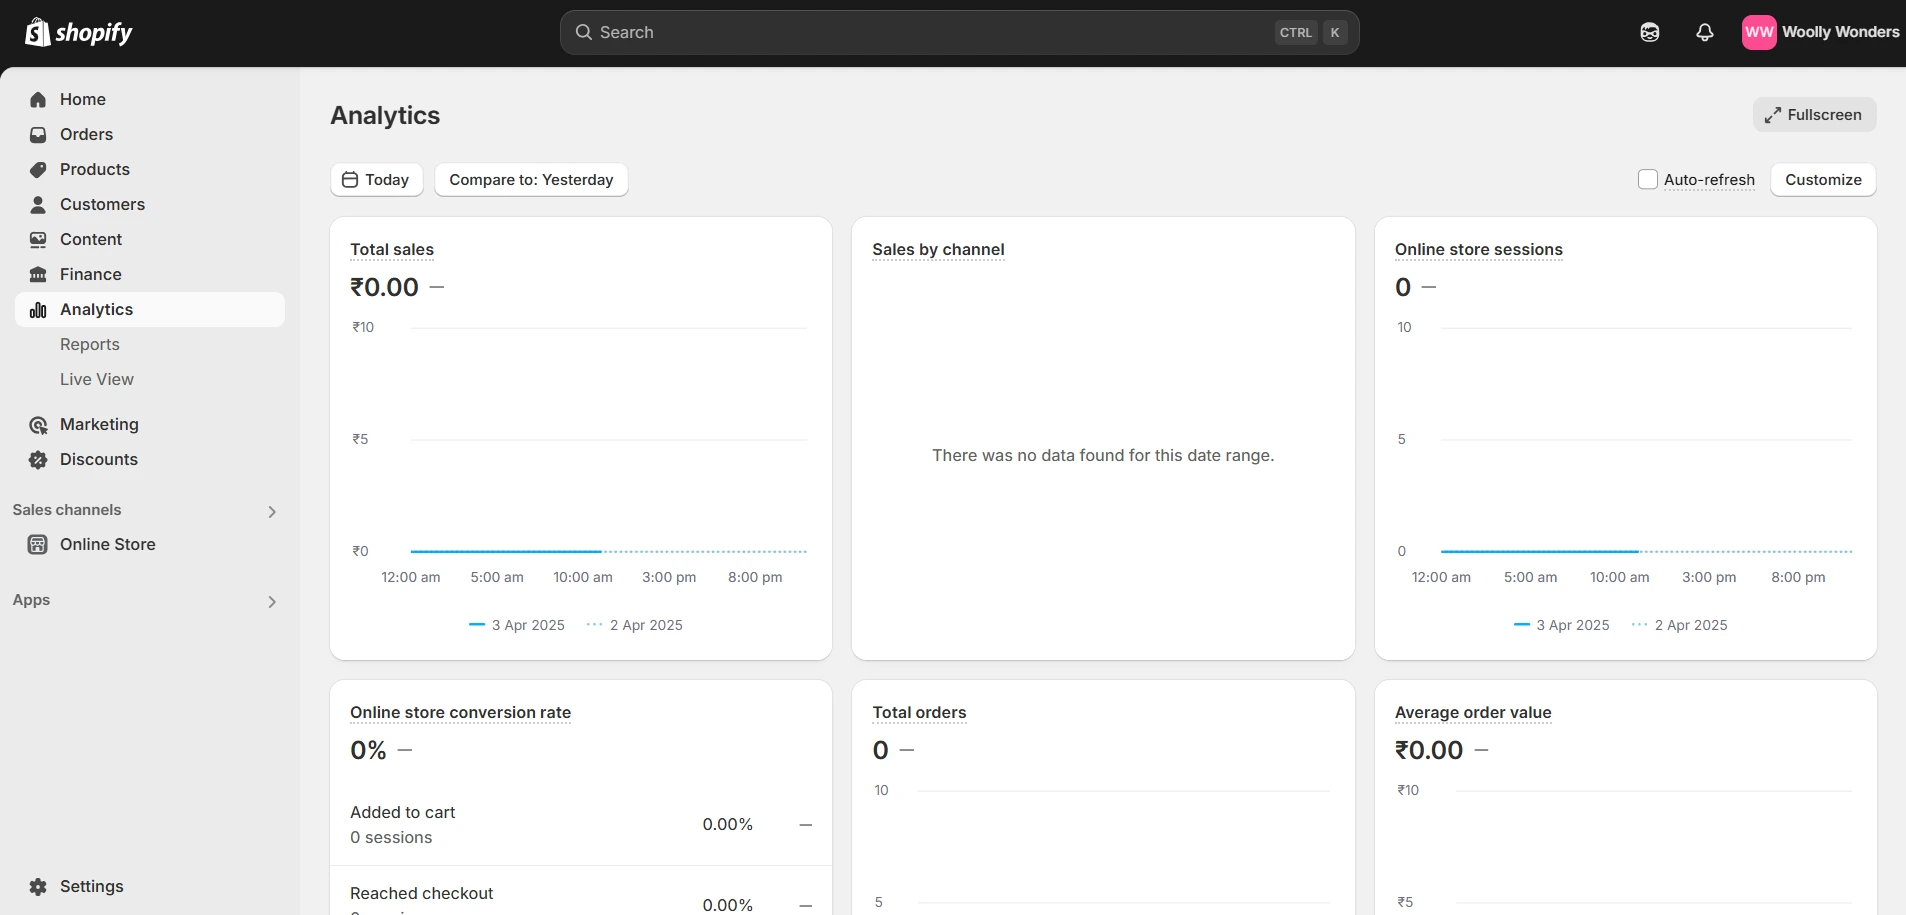Open the notifications bell
The width and height of the screenshot is (1906, 915).
tap(1705, 32)
